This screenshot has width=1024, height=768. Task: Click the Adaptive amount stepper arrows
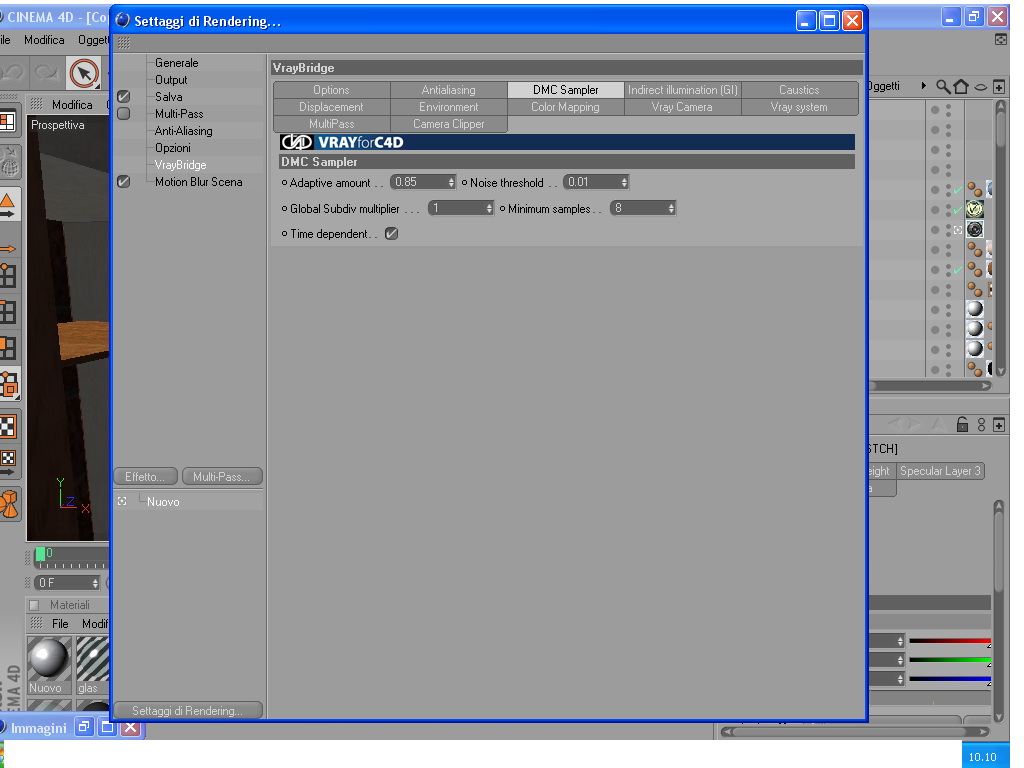click(x=451, y=182)
